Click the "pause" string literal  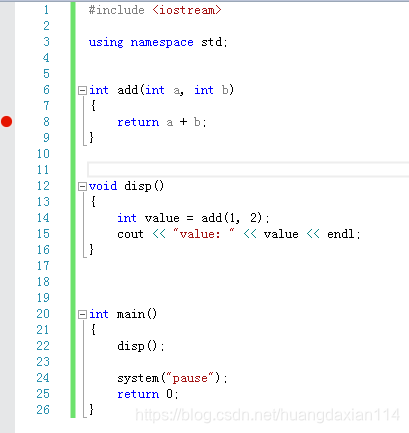[190, 378]
